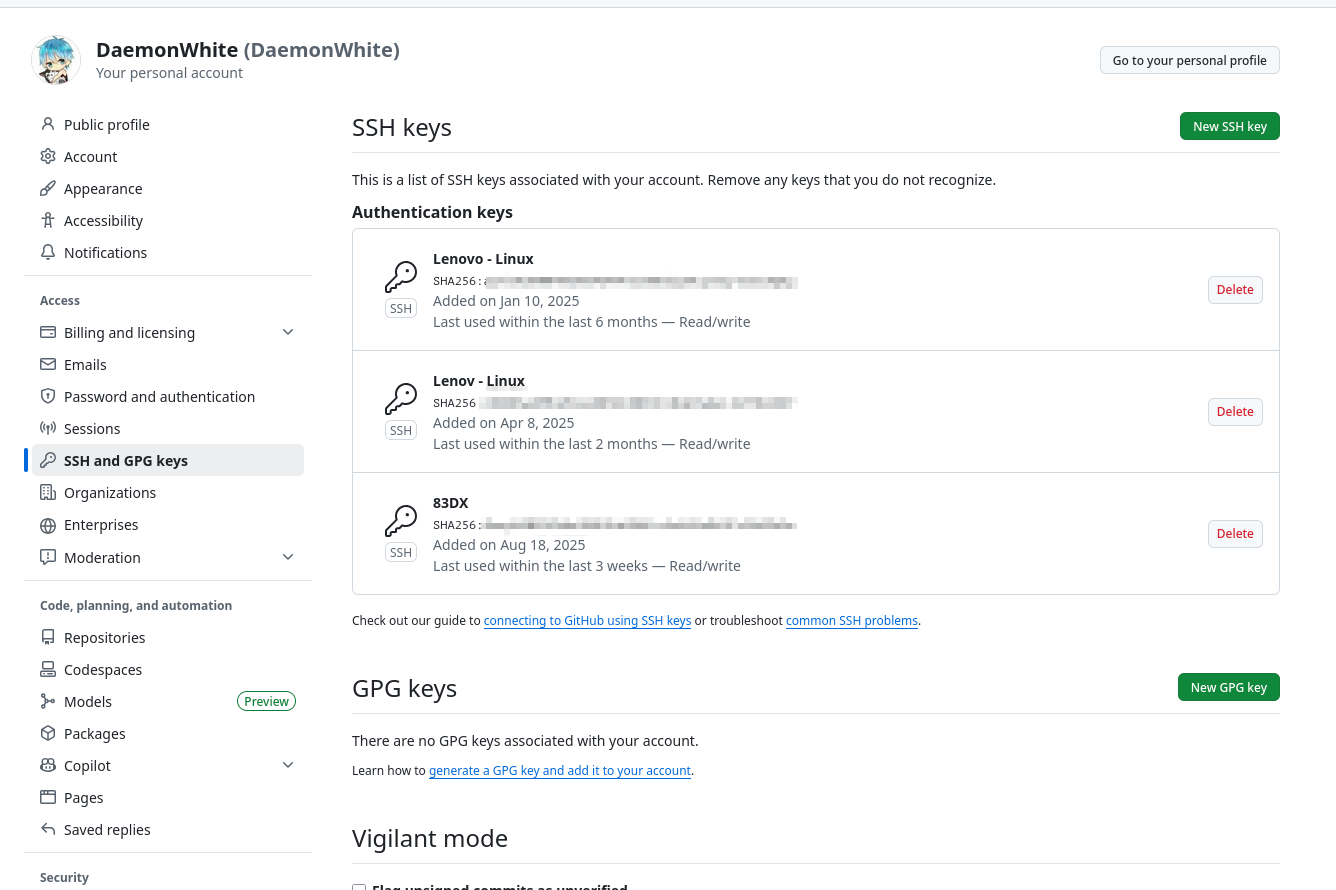This screenshot has height=890, width=1336.
Task: Delete the 83DX SSH key
Action: pyautogui.click(x=1234, y=534)
